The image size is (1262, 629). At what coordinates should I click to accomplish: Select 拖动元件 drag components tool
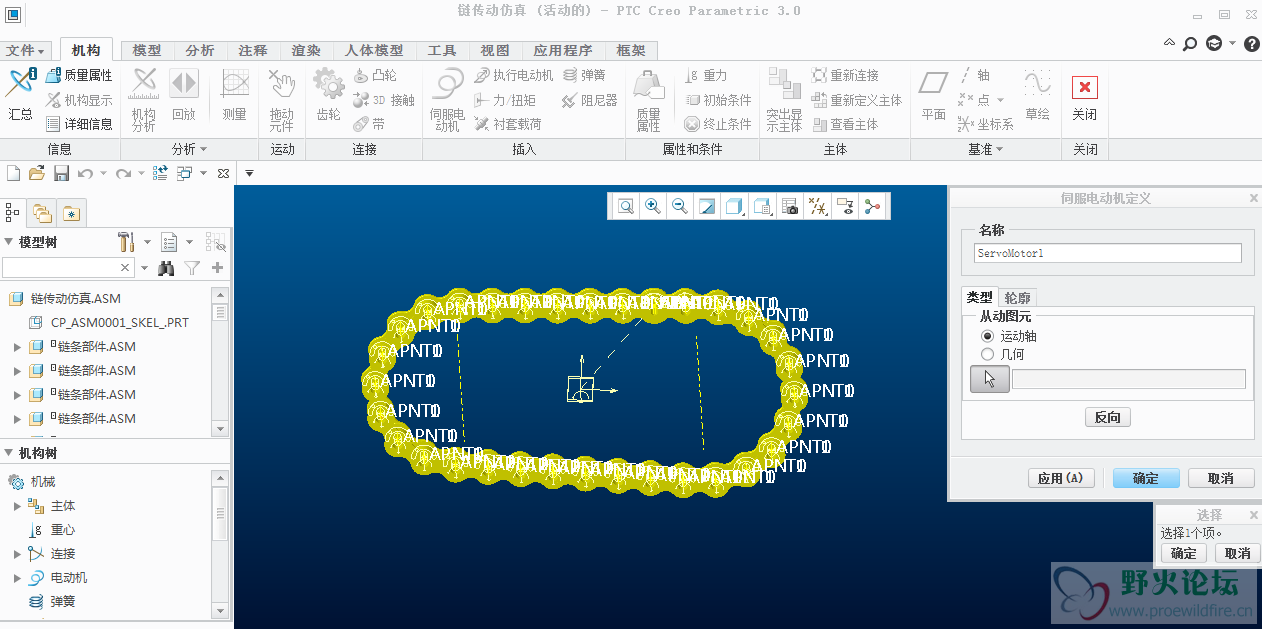click(x=282, y=100)
